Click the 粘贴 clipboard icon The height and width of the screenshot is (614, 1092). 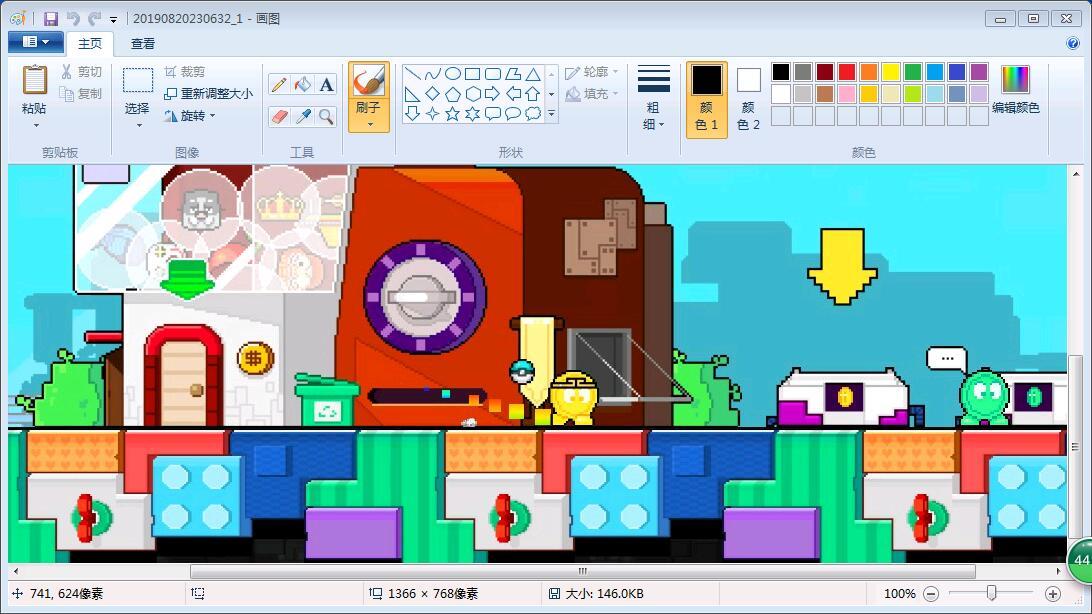[34, 81]
